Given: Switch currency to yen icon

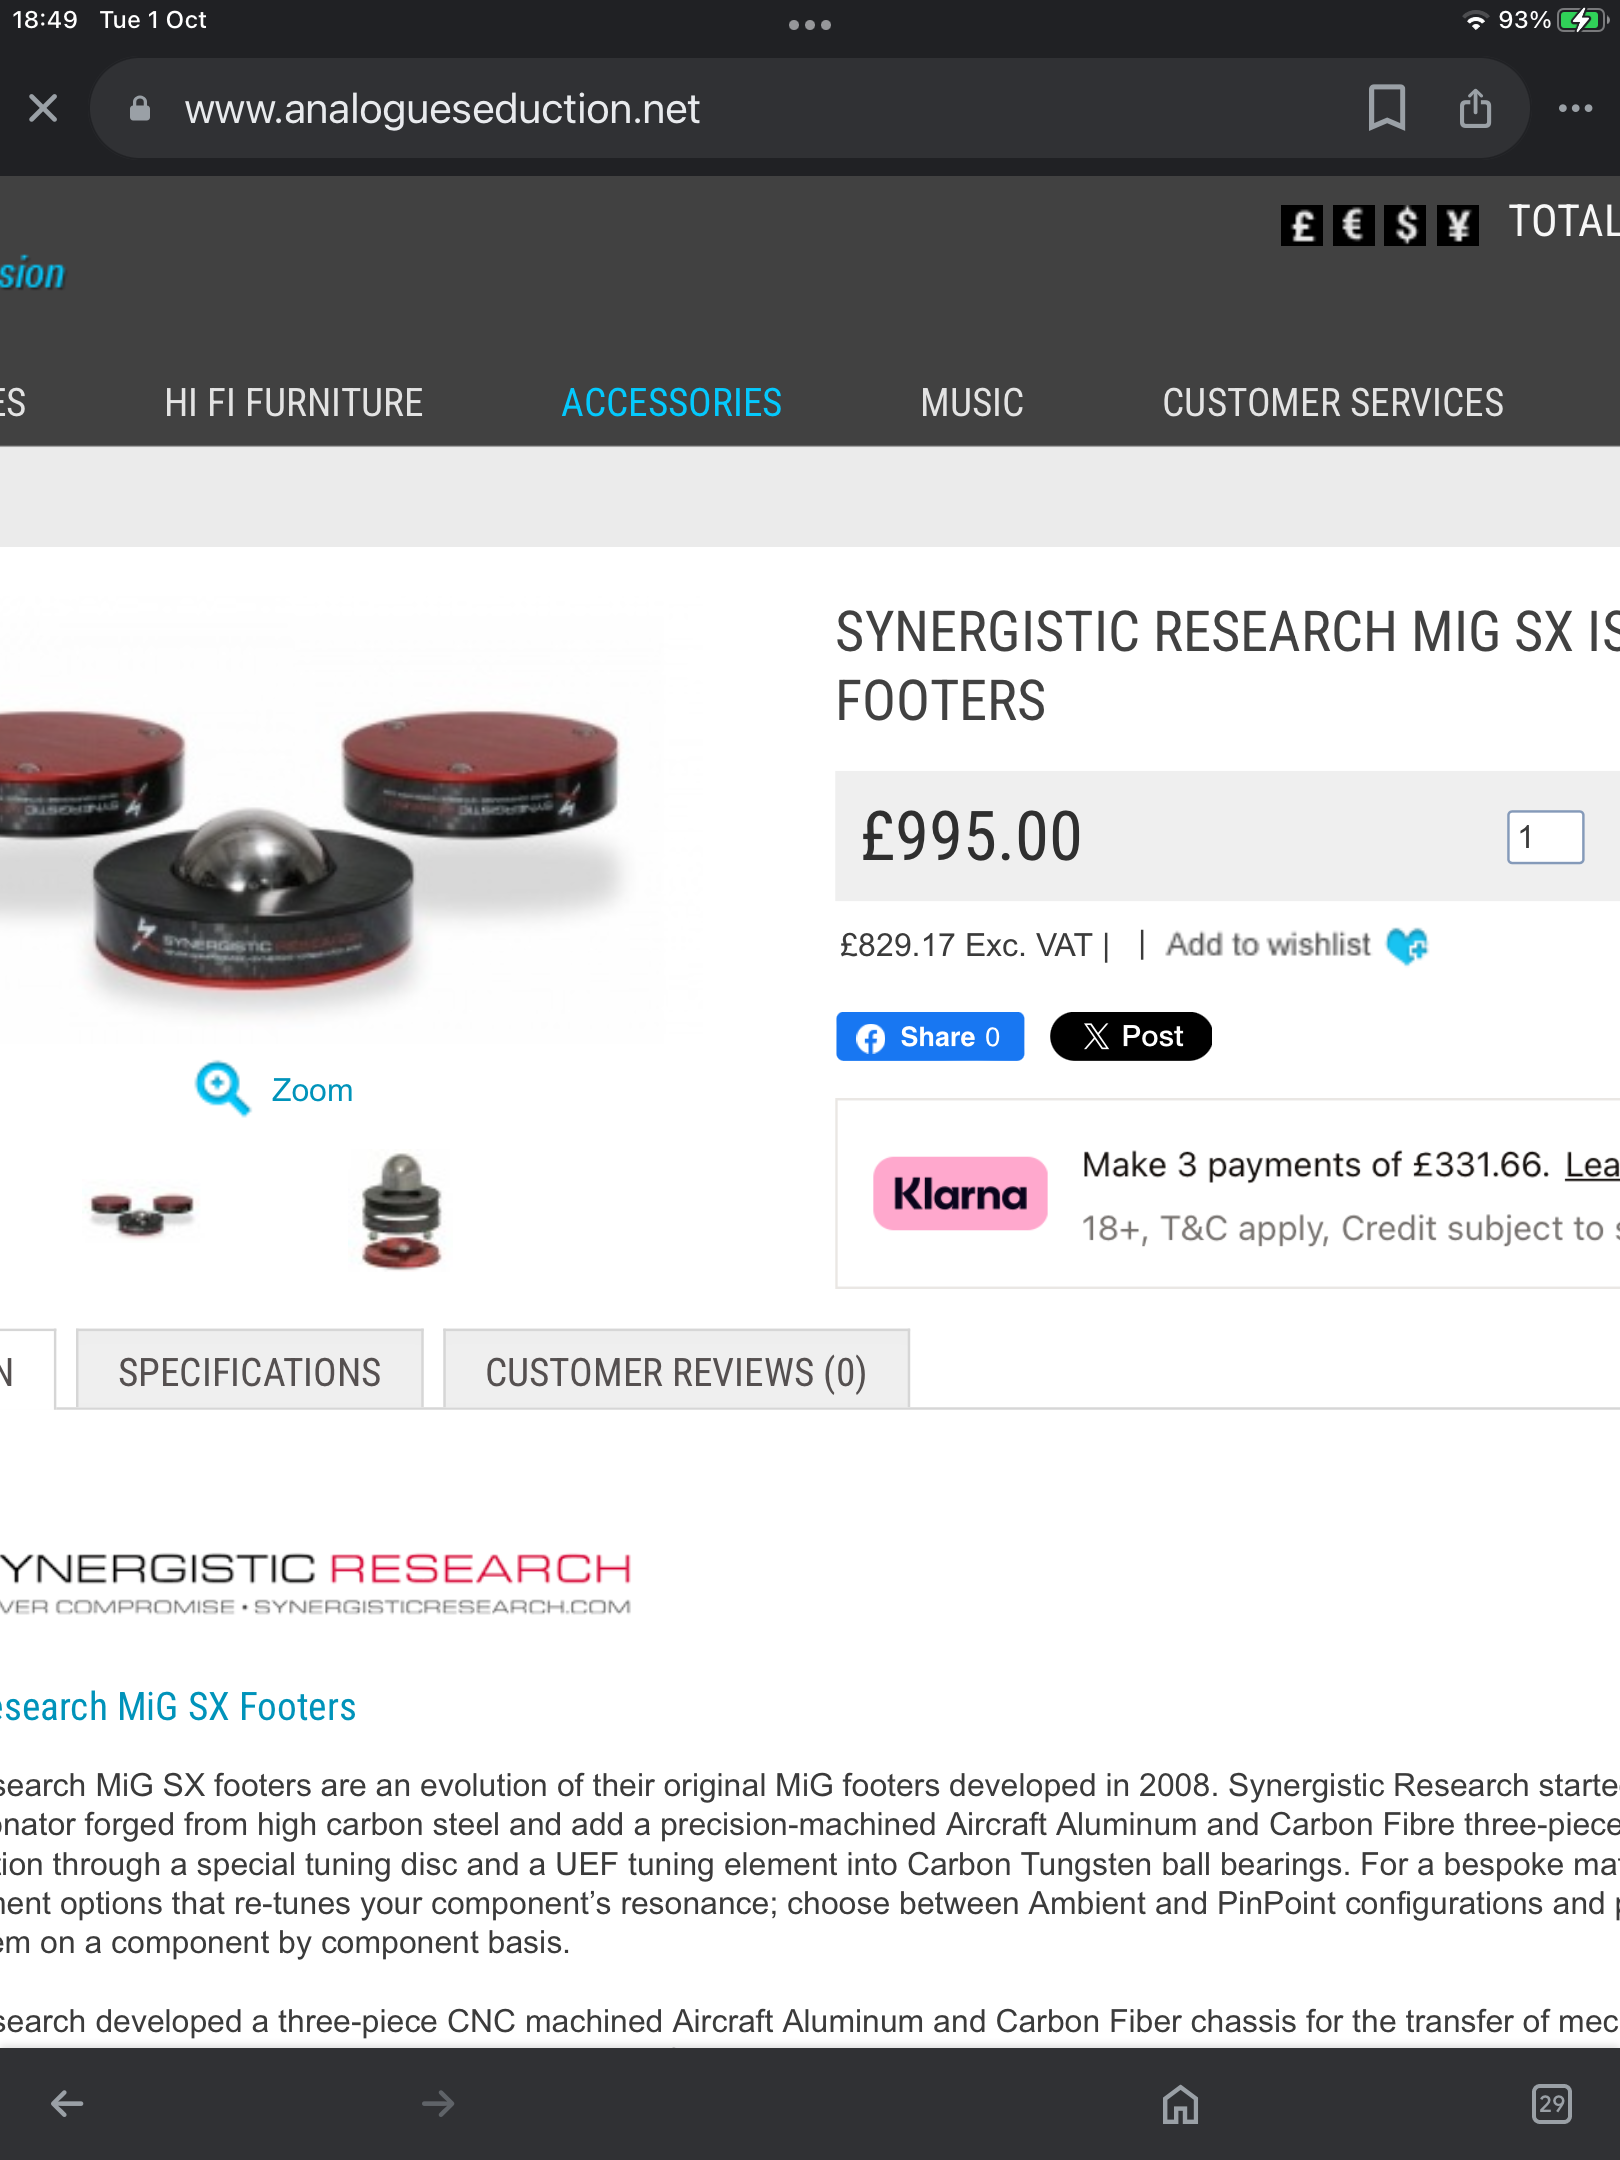Looking at the screenshot, I should (1457, 225).
